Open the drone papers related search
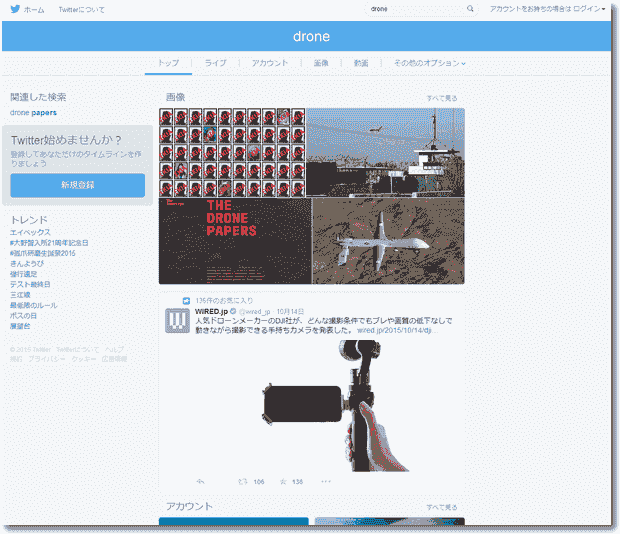Image resolution: width=620 pixels, height=534 pixels. pos(33,113)
